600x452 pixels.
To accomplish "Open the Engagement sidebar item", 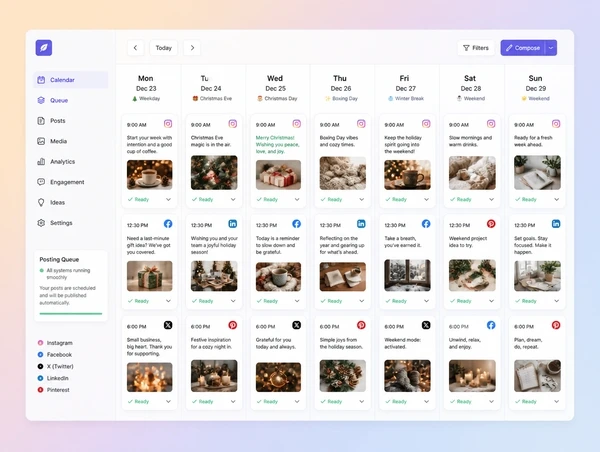I will (x=70, y=182).
